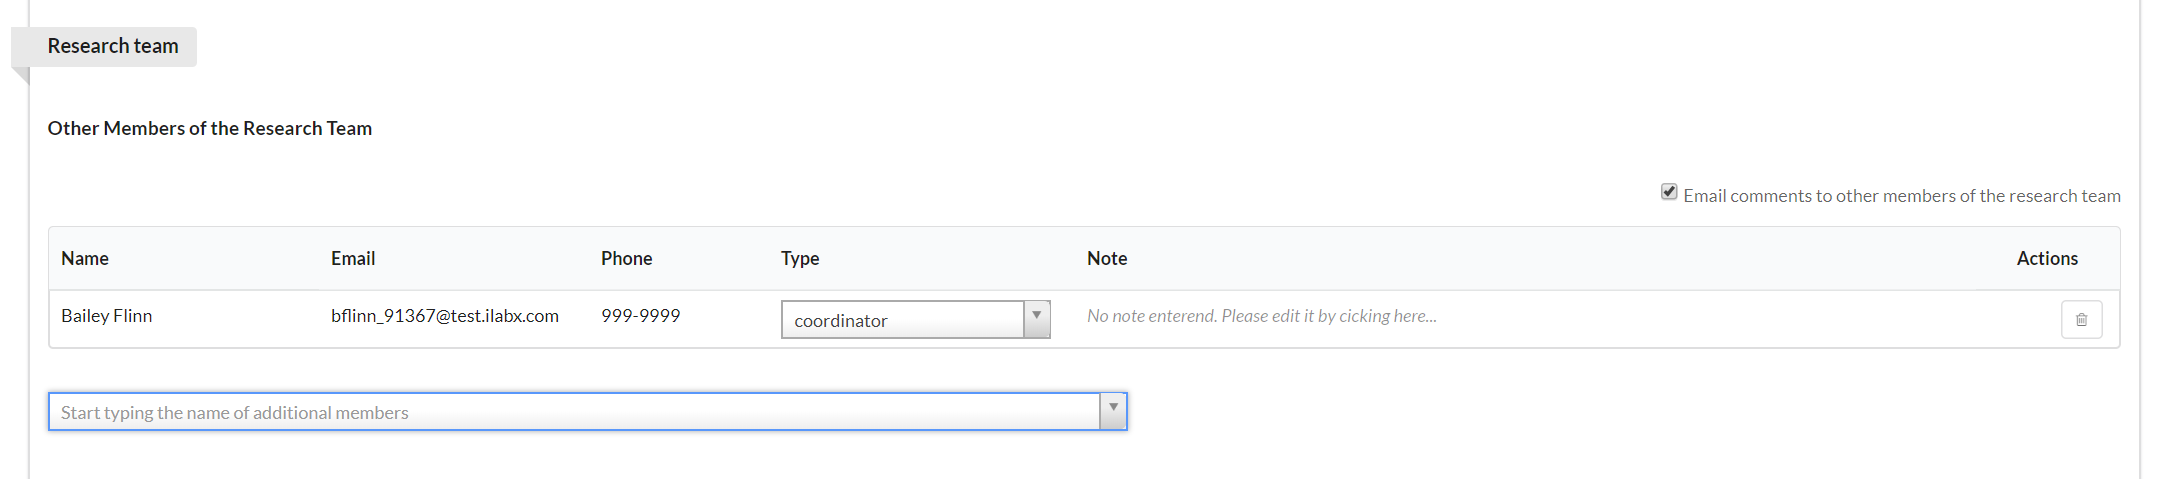2171x479 pixels.
Task: Click the Actions column header
Action: click(x=2047, y=258)
